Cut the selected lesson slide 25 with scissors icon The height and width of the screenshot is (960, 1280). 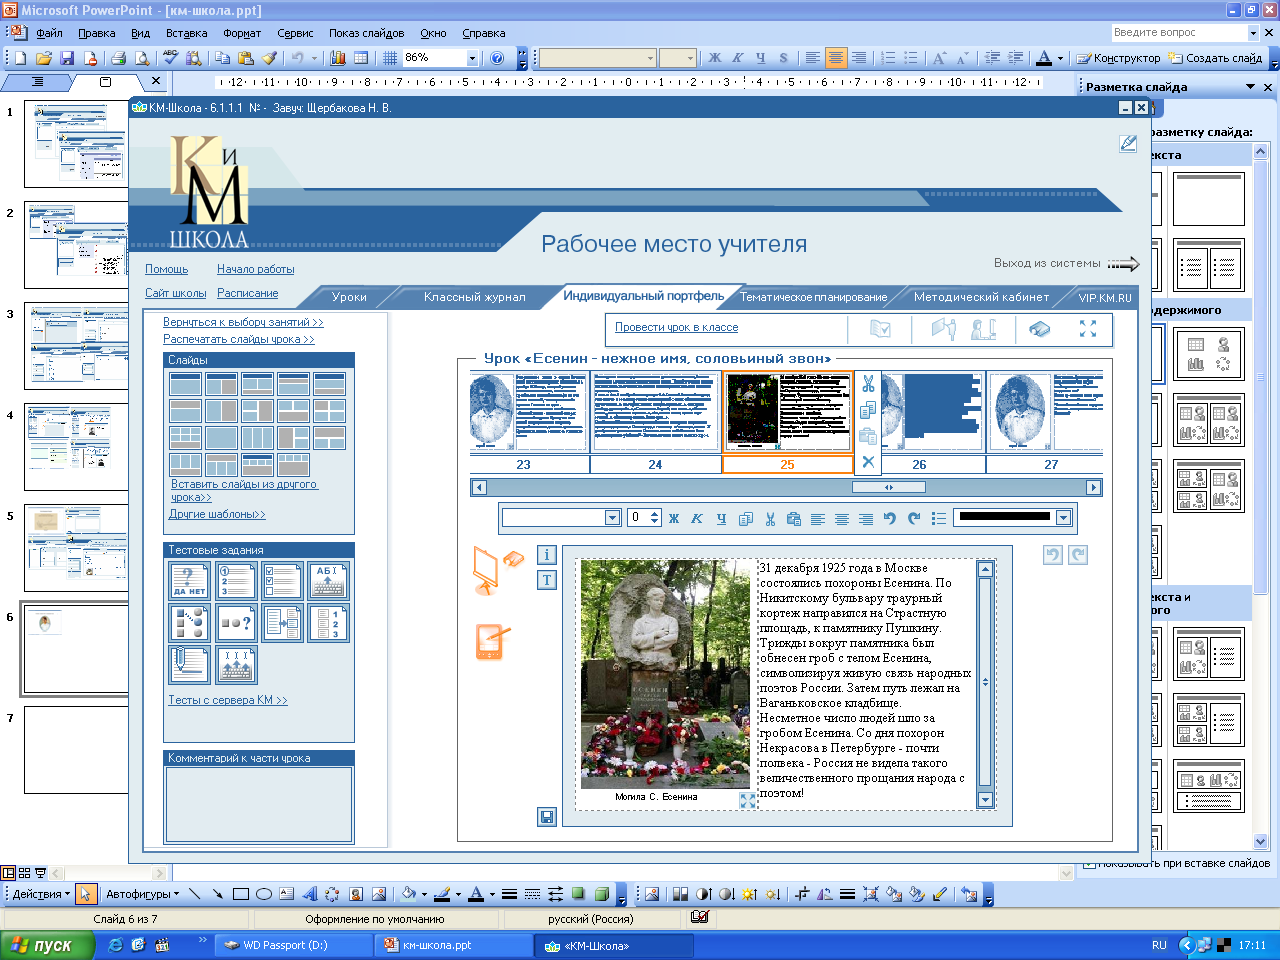coord(868,384)
